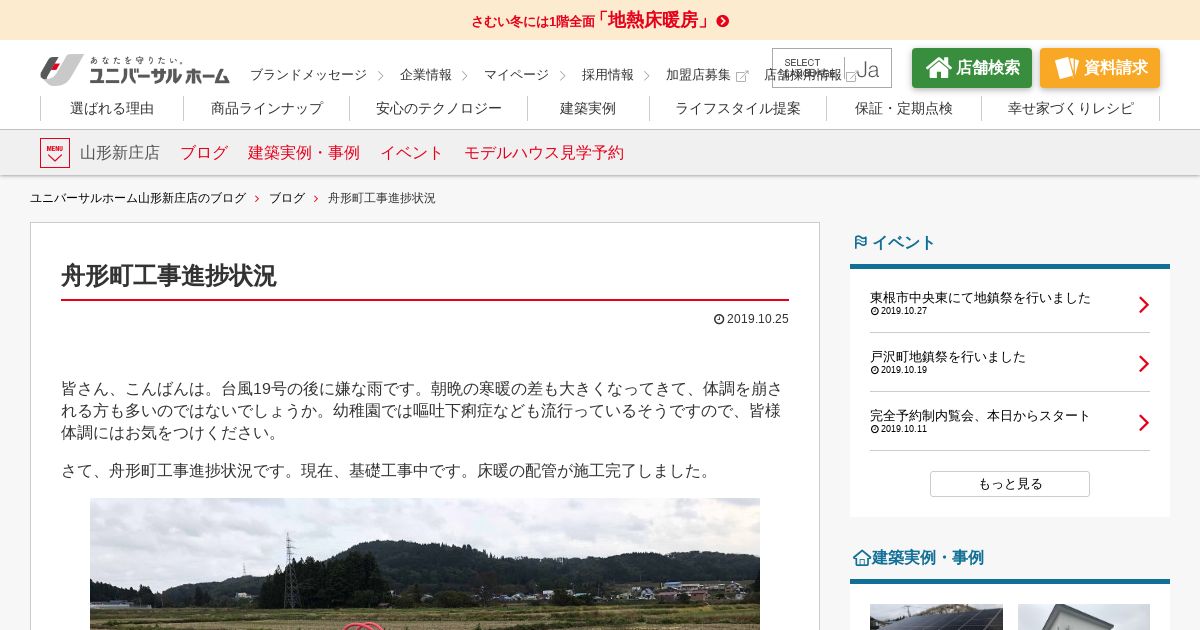Click the construction site photo
Screen dimensions: 1200x630
(x=425, y=564)
